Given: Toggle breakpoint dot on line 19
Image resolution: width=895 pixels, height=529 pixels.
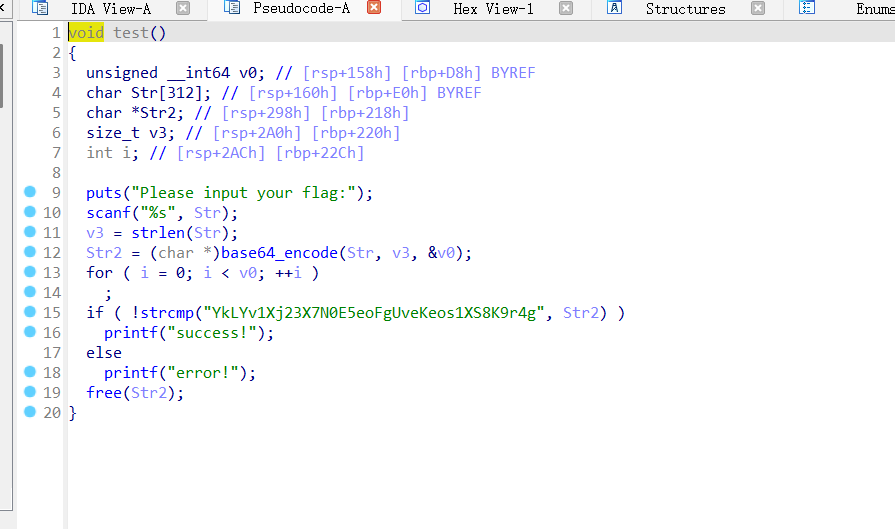Looking at the screenshot, I should [30, 391].
